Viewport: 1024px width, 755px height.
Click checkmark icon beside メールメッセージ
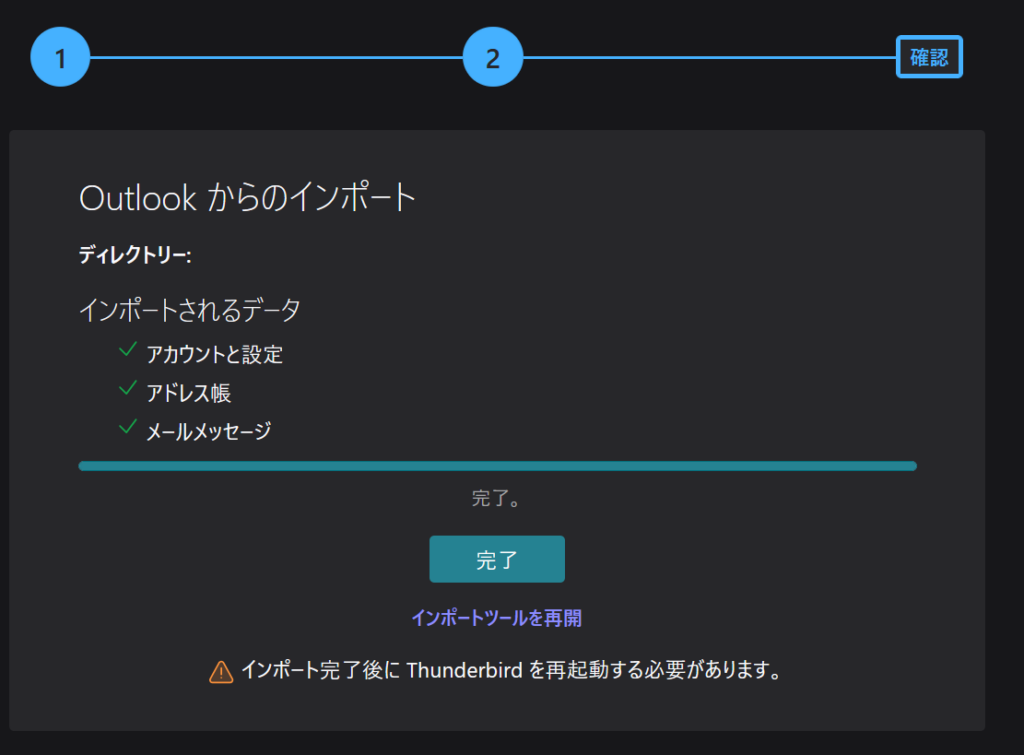[127, 427]
